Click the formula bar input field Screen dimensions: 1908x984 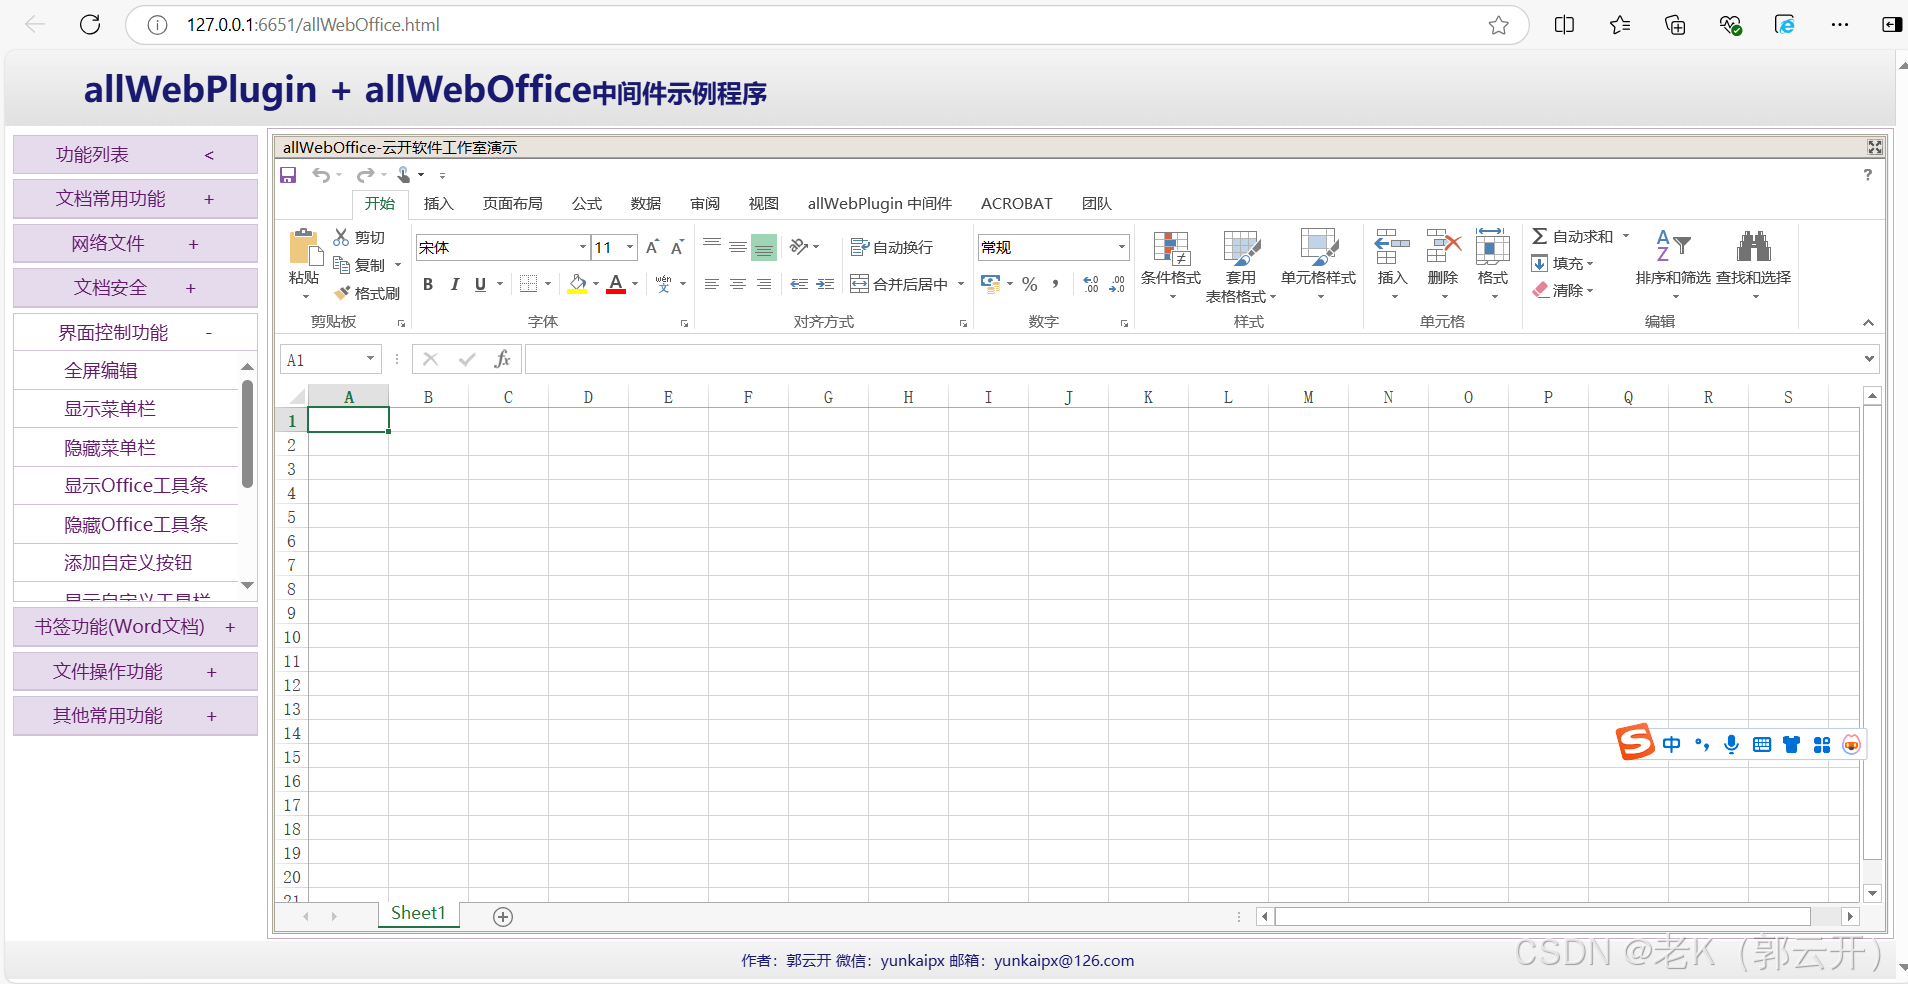(1193, 359)
